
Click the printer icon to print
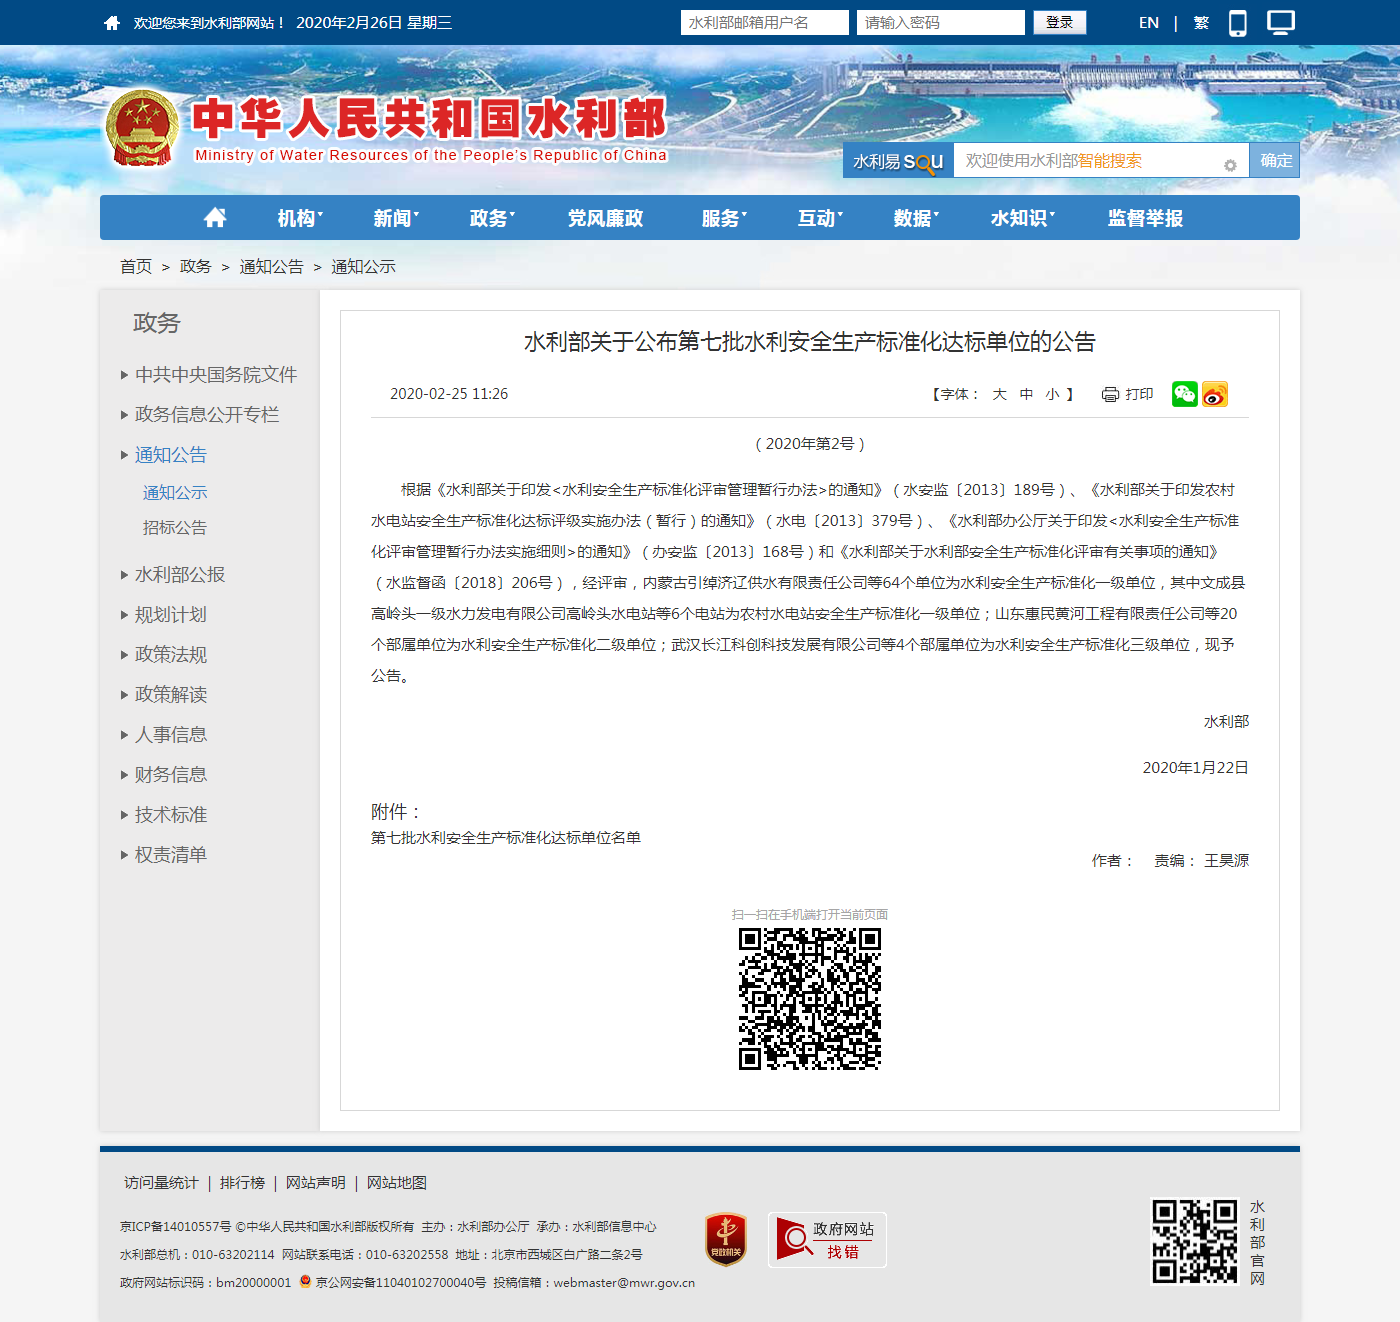pyautogui.click(x=1110, y=394)
